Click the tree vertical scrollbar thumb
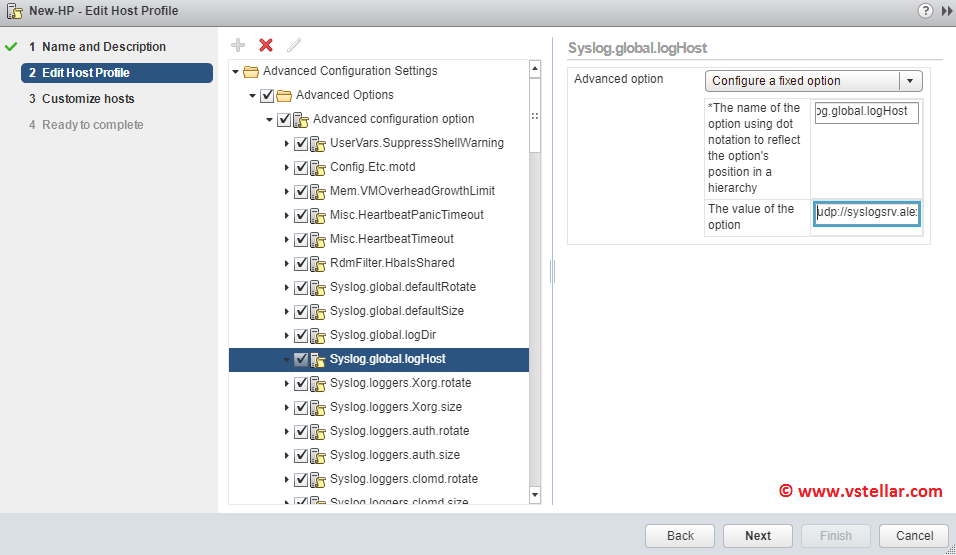This screenshot has height=555, width=956. pos(535,115)
